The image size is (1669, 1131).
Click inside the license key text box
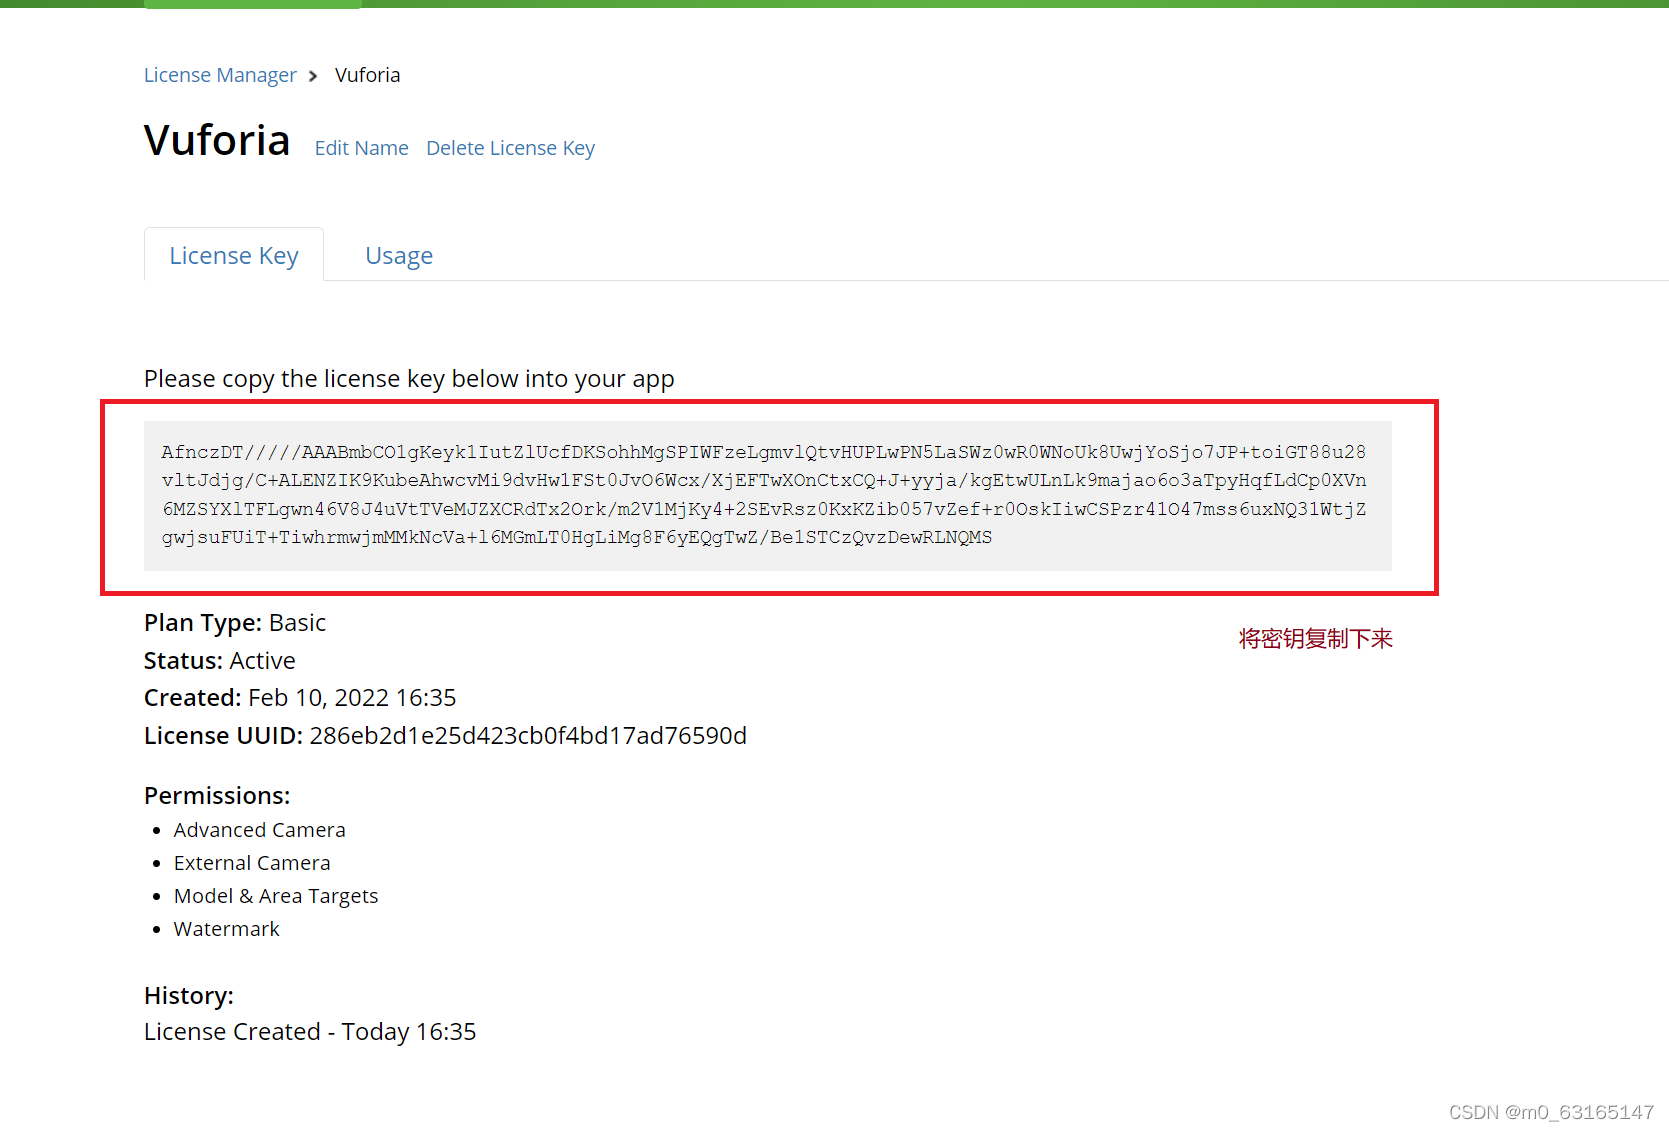(x=767, y=495)
